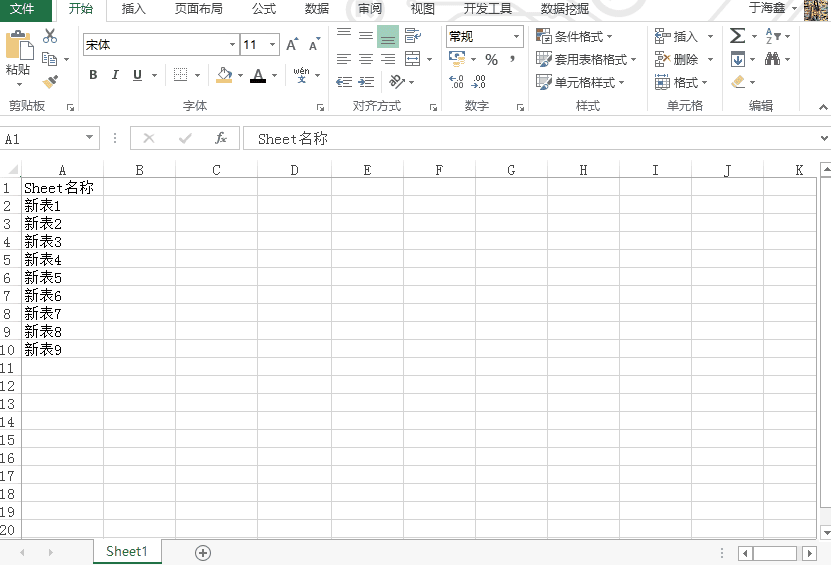Toggle Bold formatting
The height and width of the screenshot is (565, 831).
[x=93, y=75]
